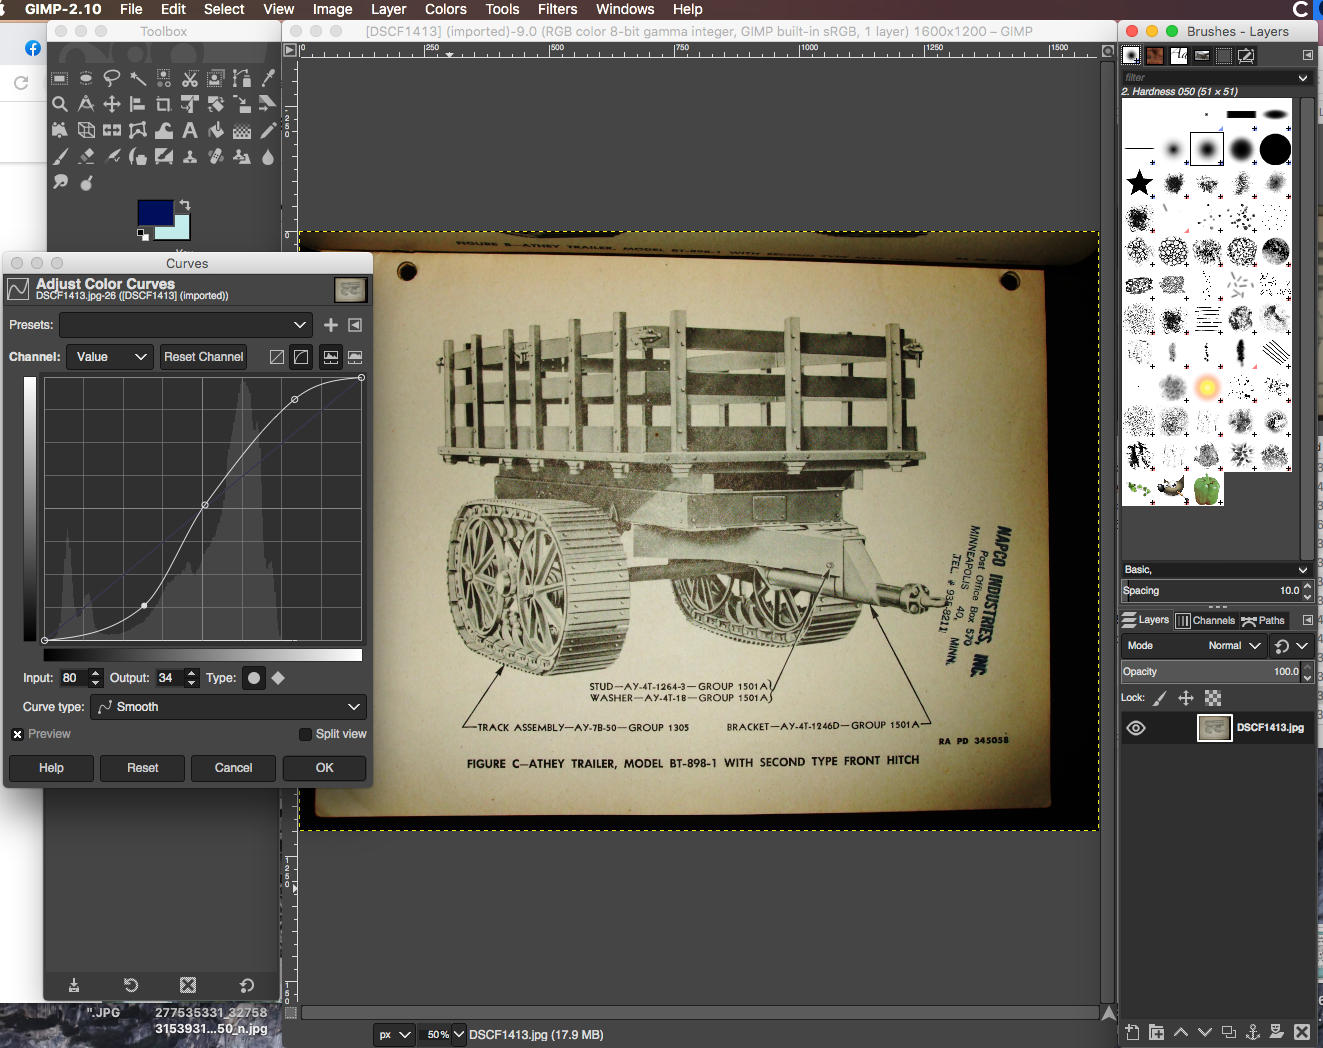The height and width of the screenshot is (1048, 1323).
Task: Set curve point type to corner diamond
Action: point(278,678)
